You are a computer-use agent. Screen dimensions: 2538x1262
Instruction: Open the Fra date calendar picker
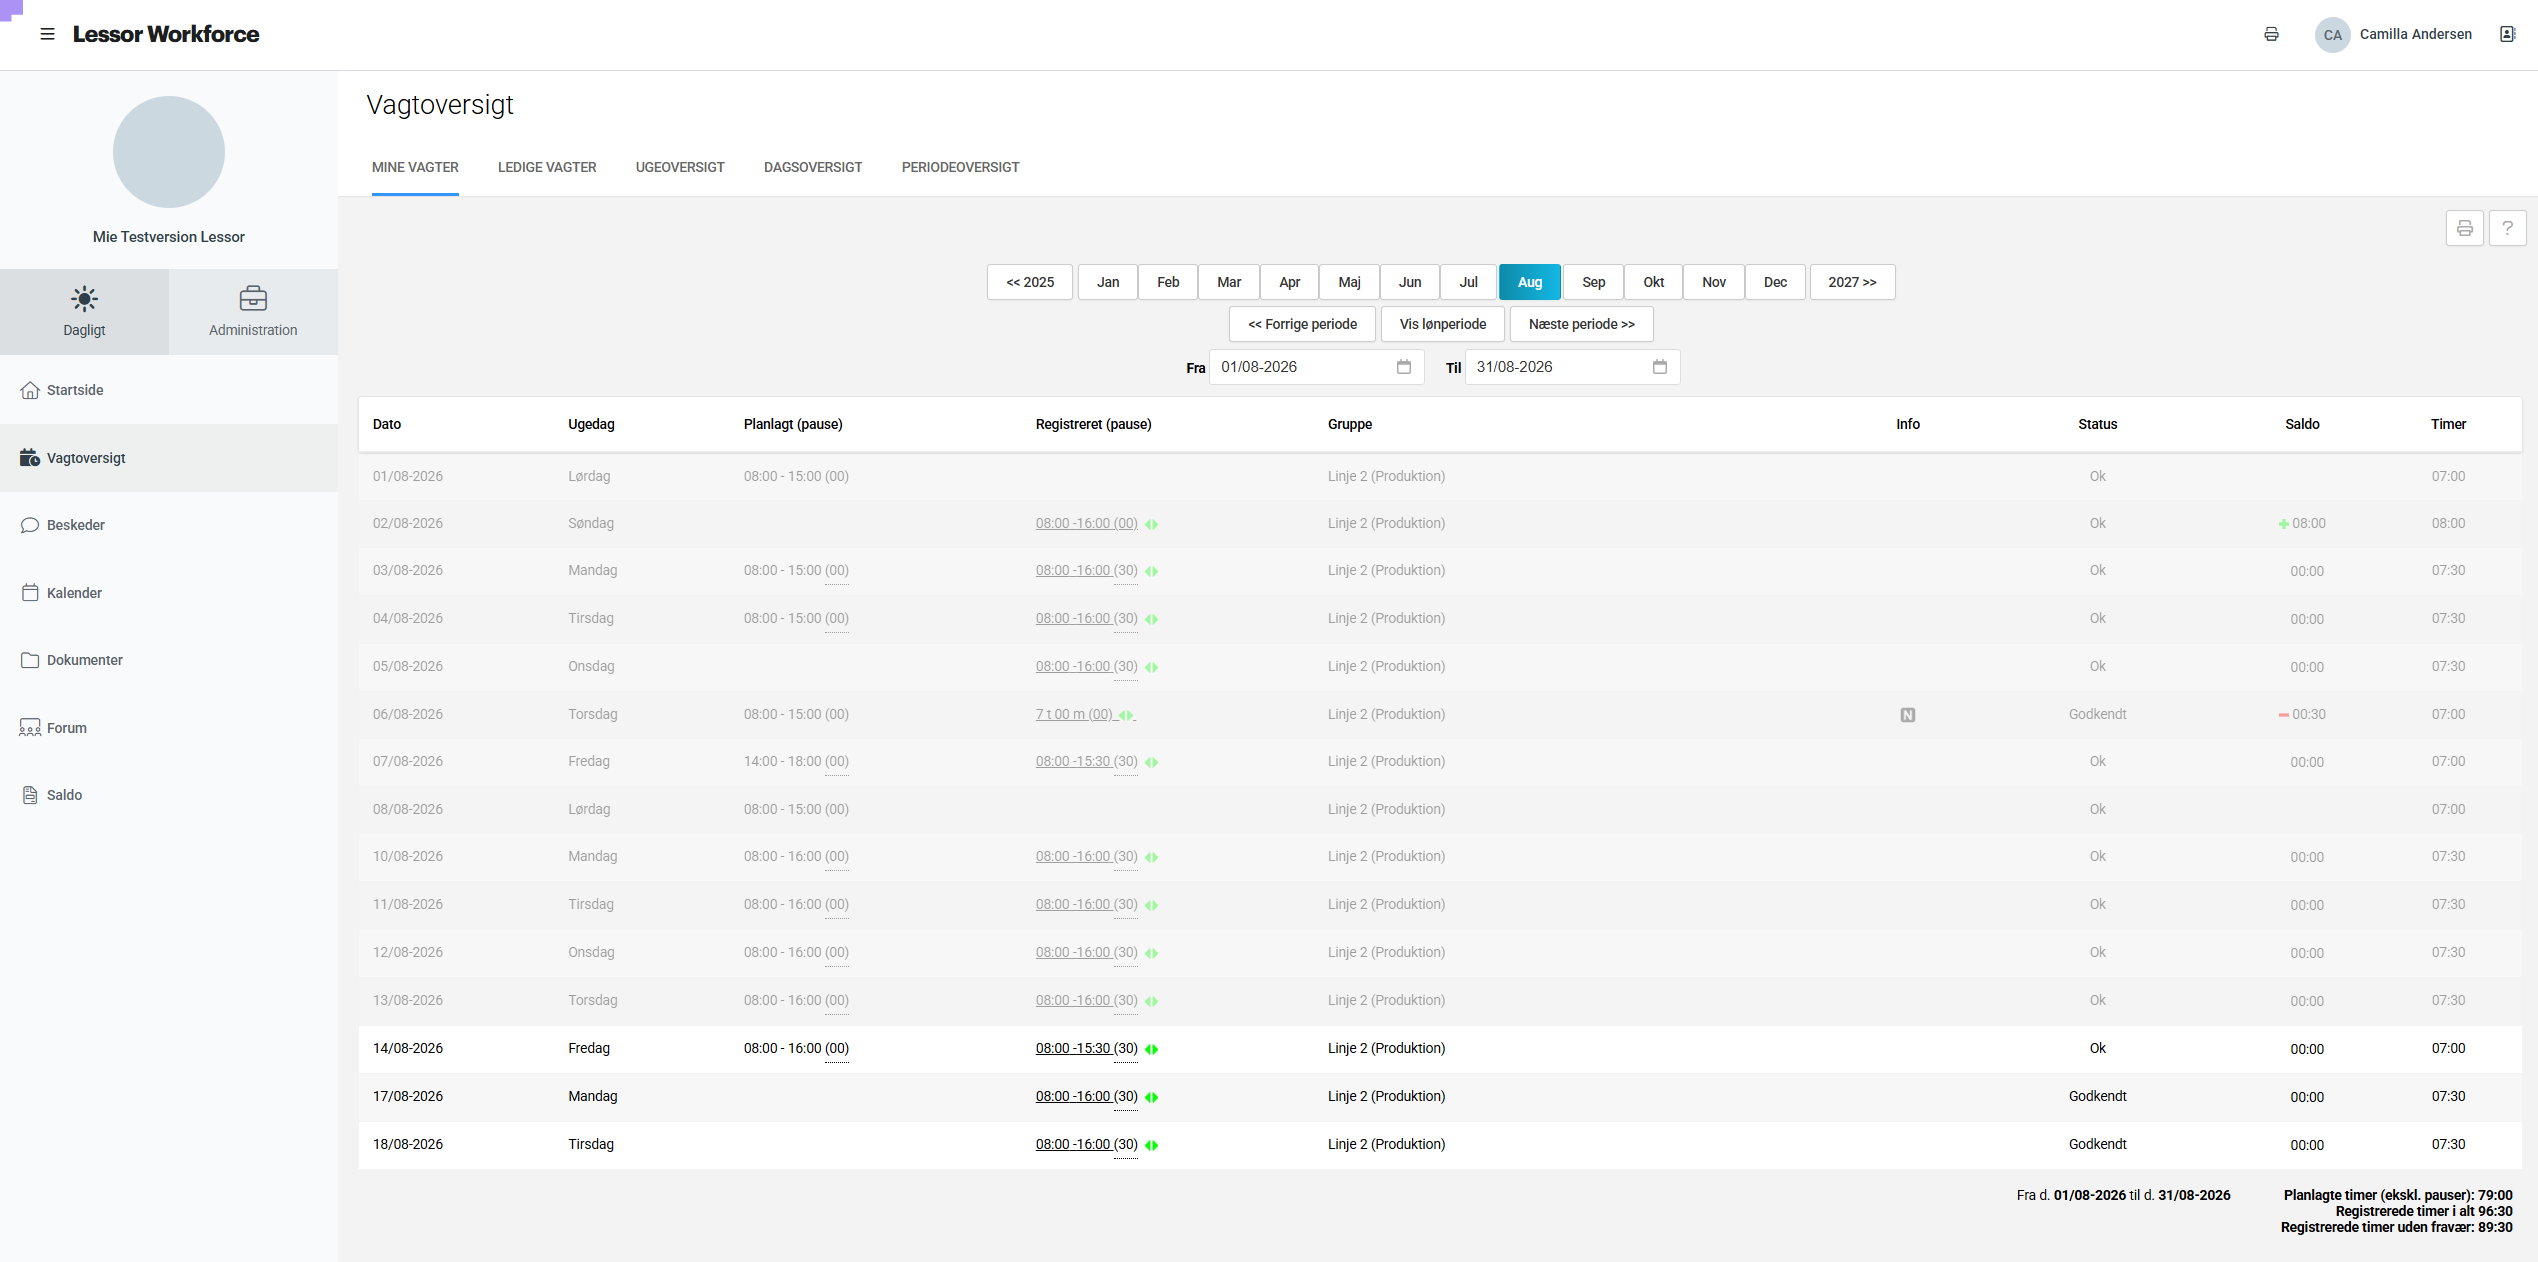pos(1403,367)
